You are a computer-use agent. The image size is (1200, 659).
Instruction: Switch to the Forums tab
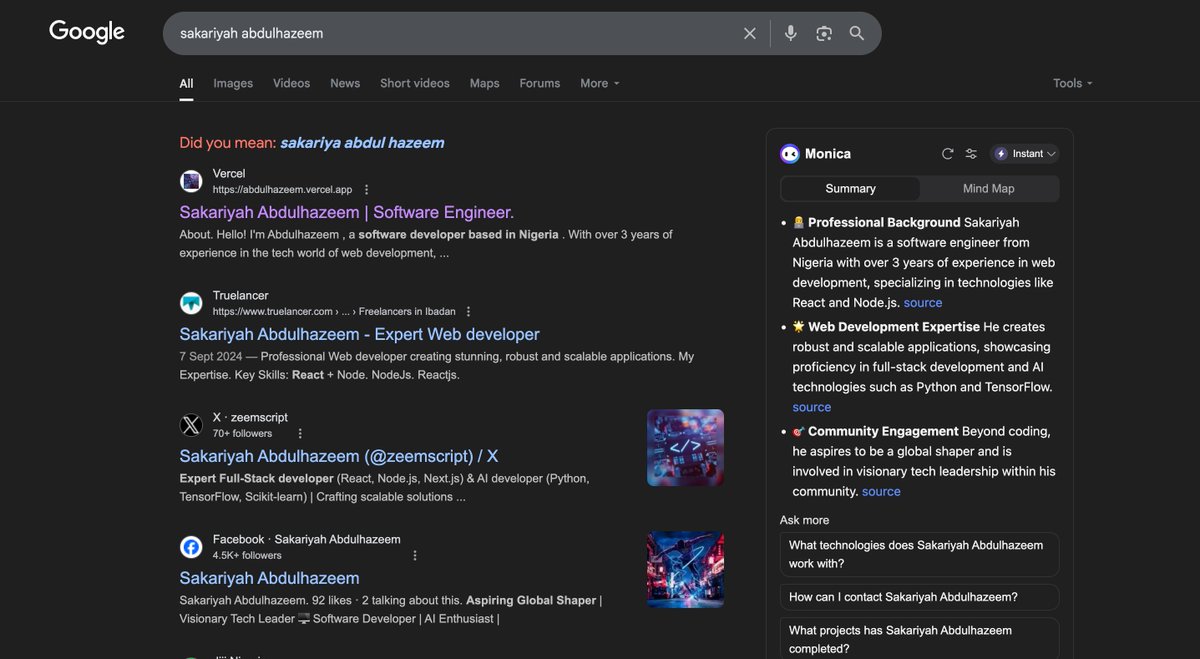(x=540, y=83)
